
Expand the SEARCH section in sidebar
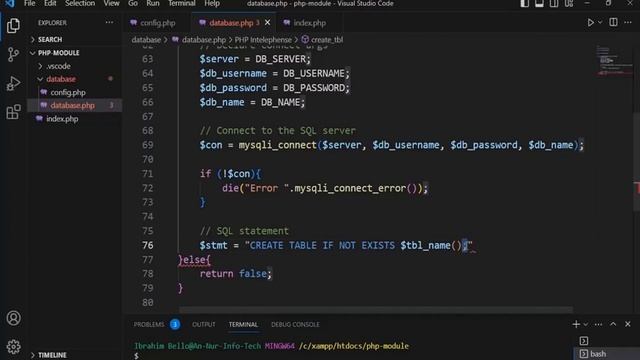pos(50,40)
